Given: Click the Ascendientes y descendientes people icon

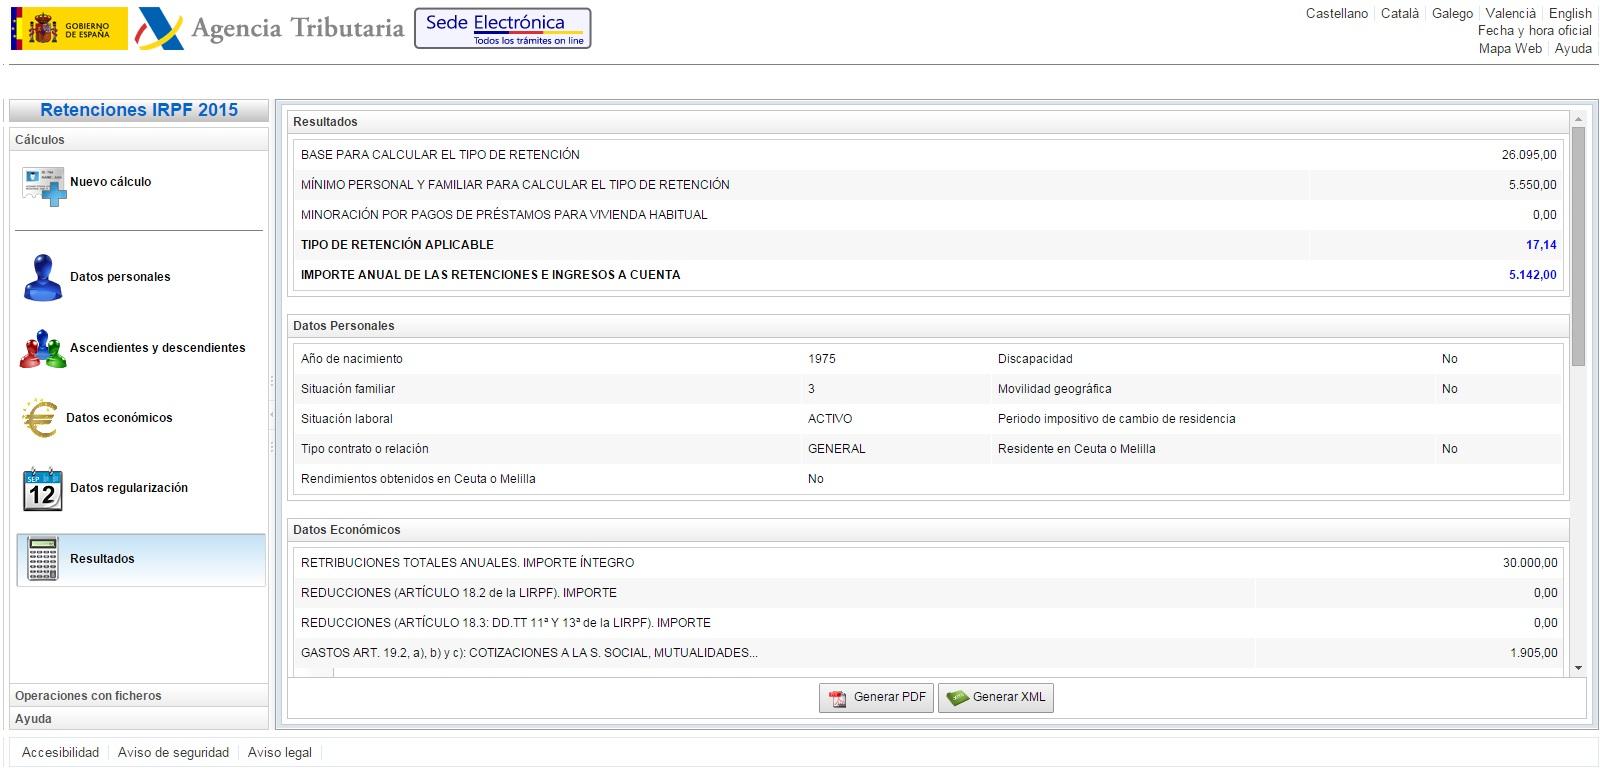Looking at the screenshot, I should pyautogui.click(x=42, y=348).
